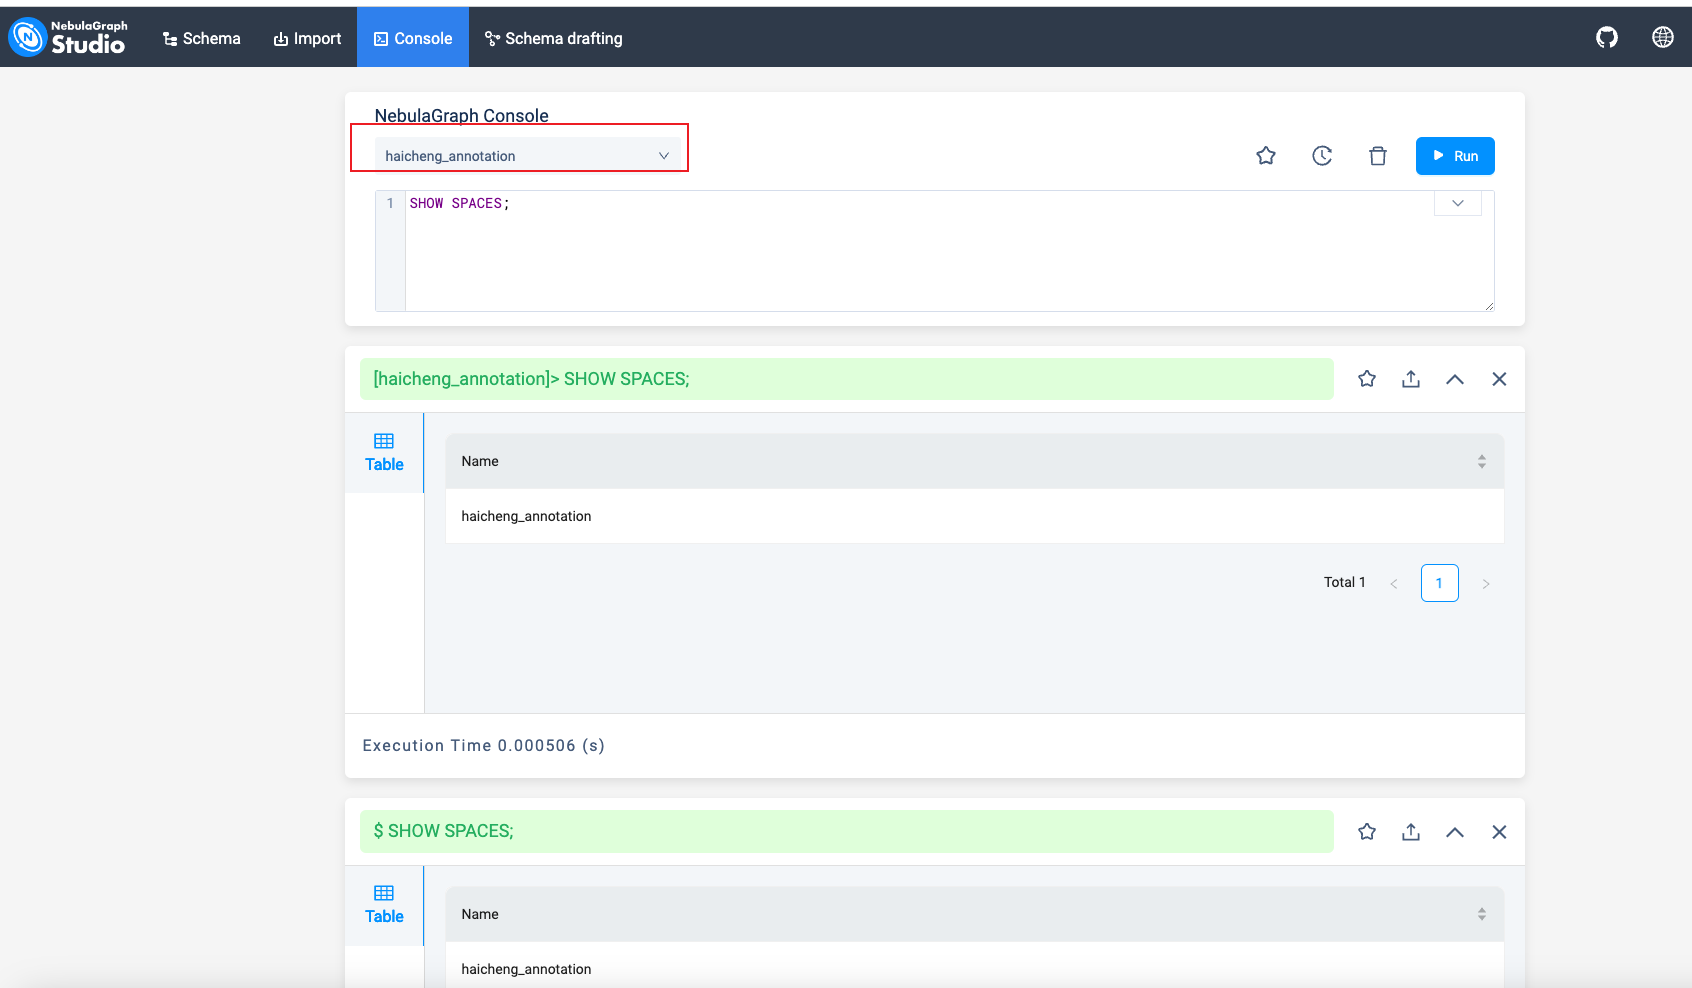This screenshot has height=988, width=1692.
Task: Open the haicheng_annotation space dropdown
Action: click(x=528, y=156)
